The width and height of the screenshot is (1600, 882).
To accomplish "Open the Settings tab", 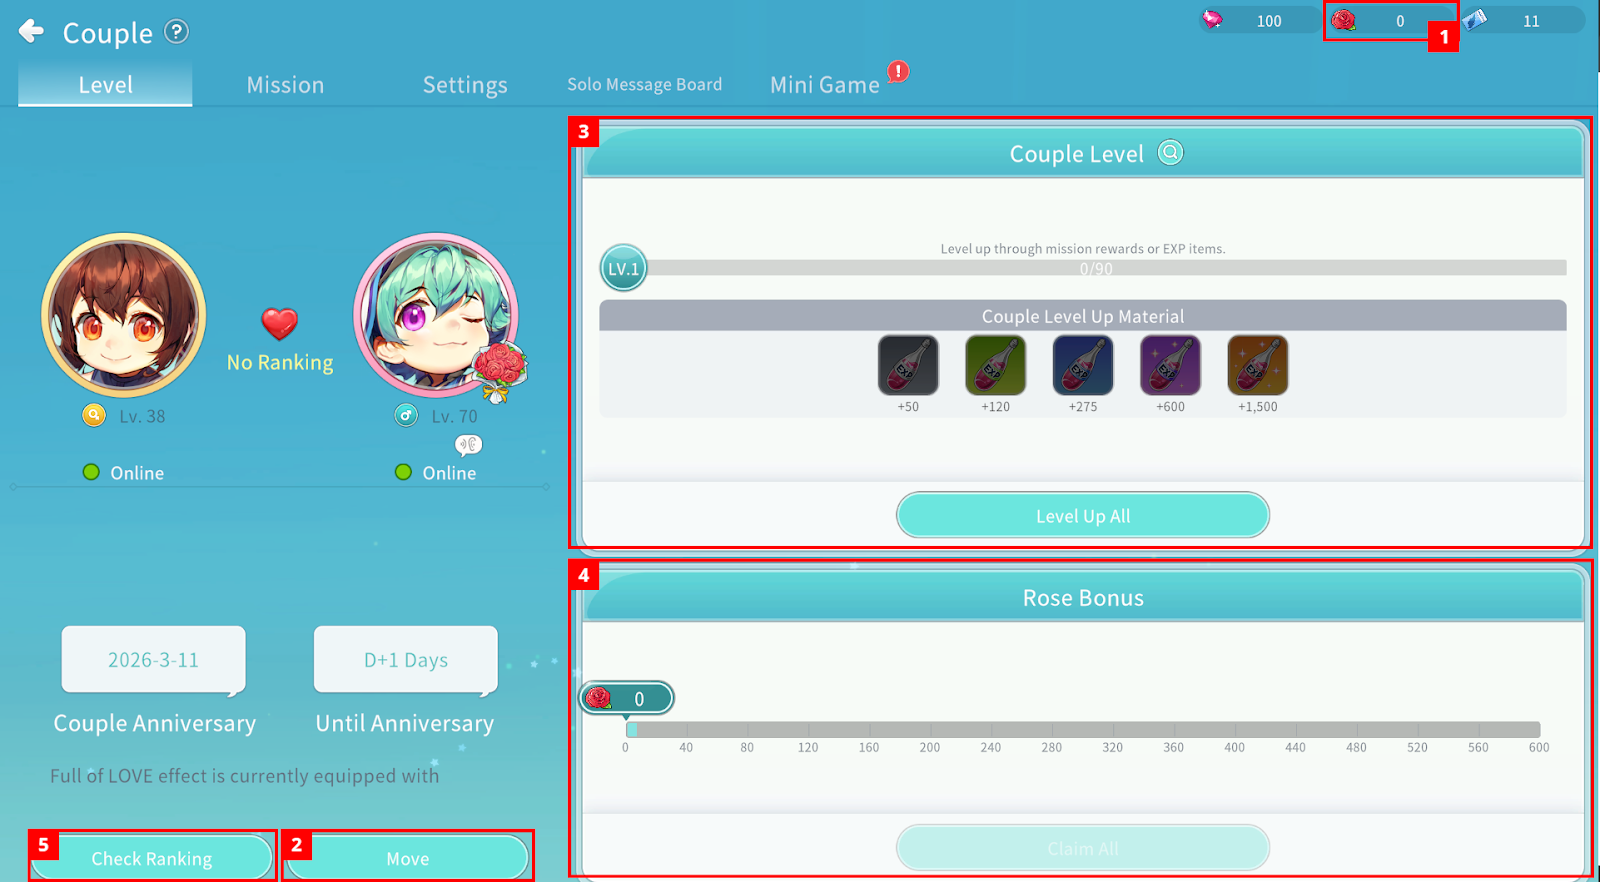I will coord(465,85).
